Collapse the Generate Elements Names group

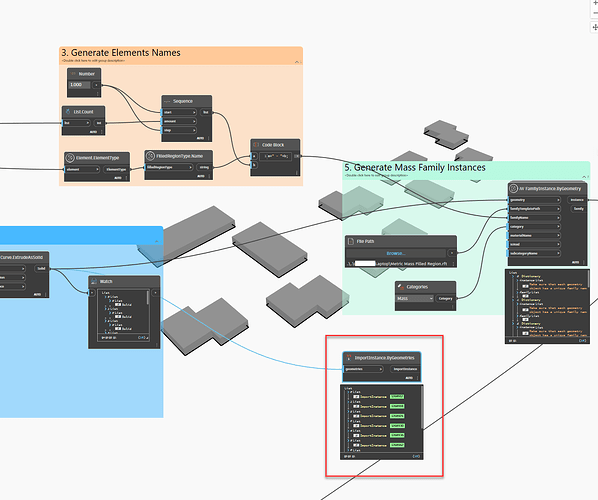297,62
